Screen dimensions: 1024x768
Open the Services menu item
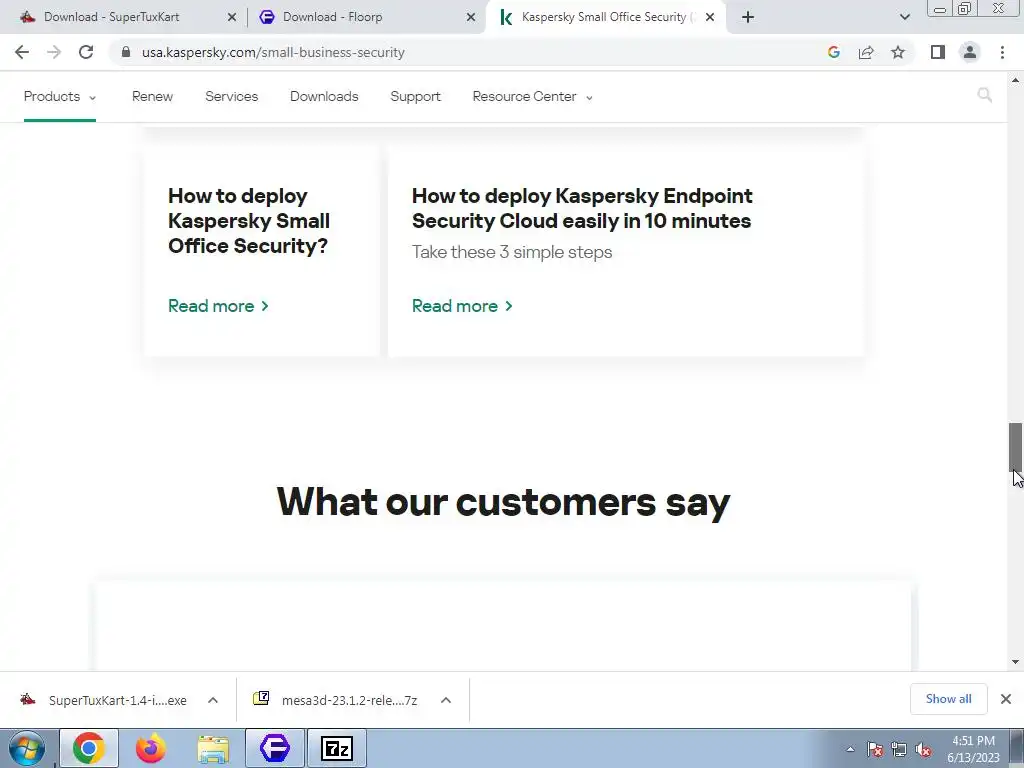click(231, 97)
